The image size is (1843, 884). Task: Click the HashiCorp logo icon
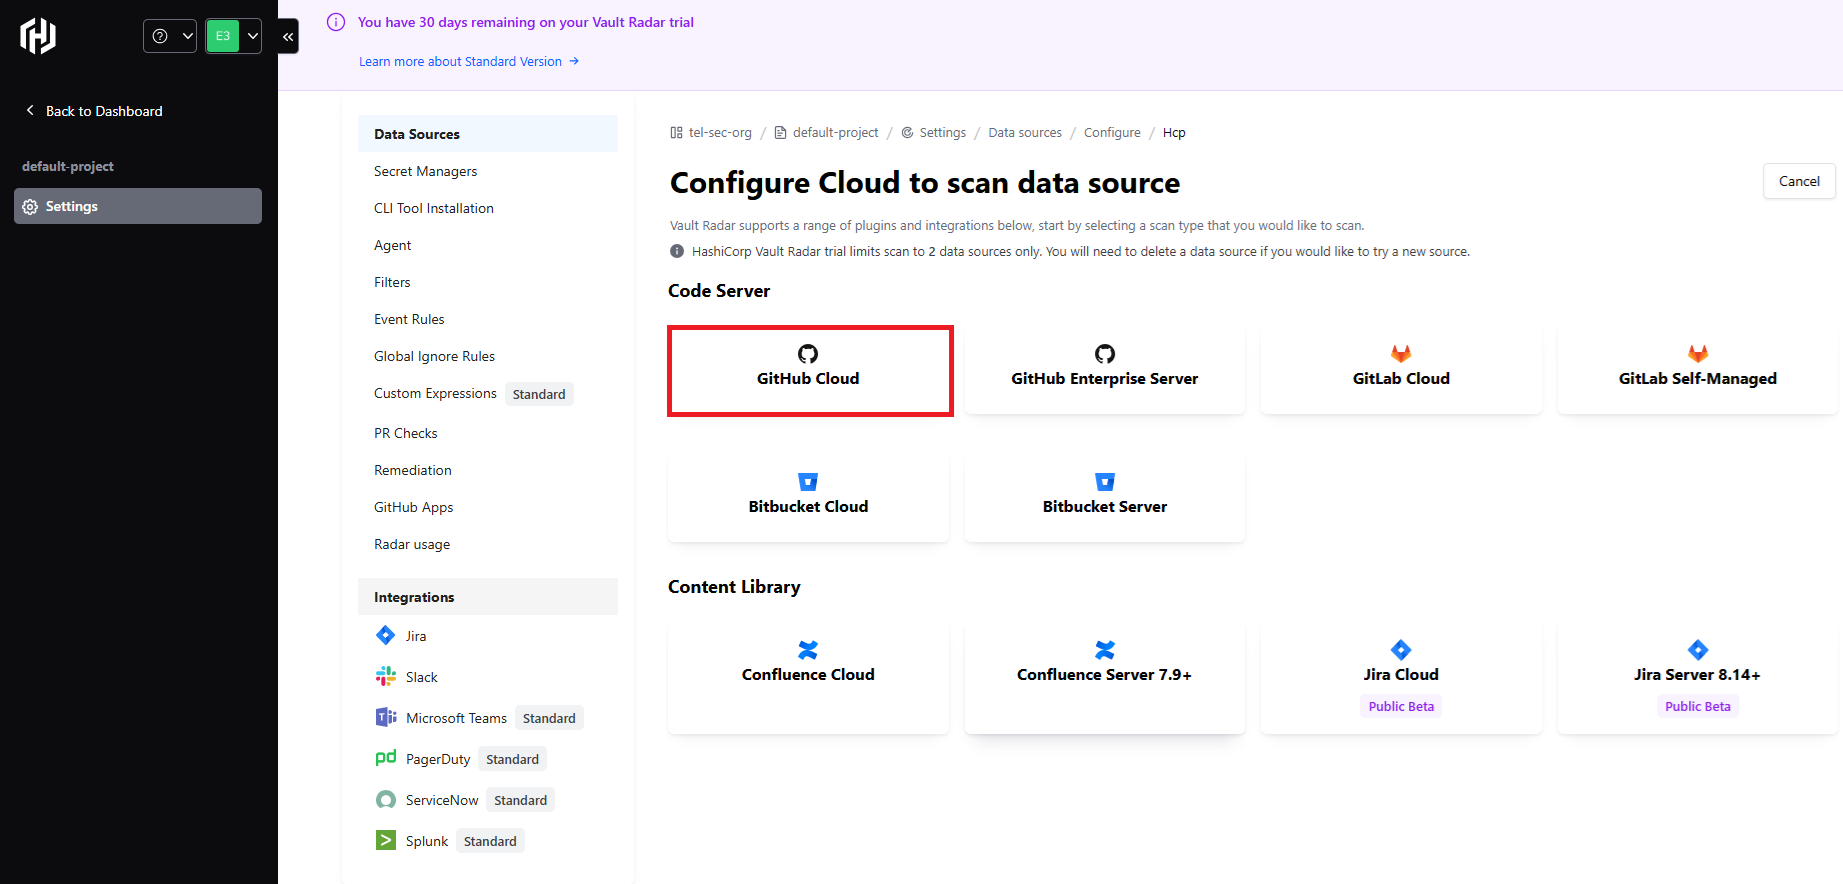pos(38,36)
